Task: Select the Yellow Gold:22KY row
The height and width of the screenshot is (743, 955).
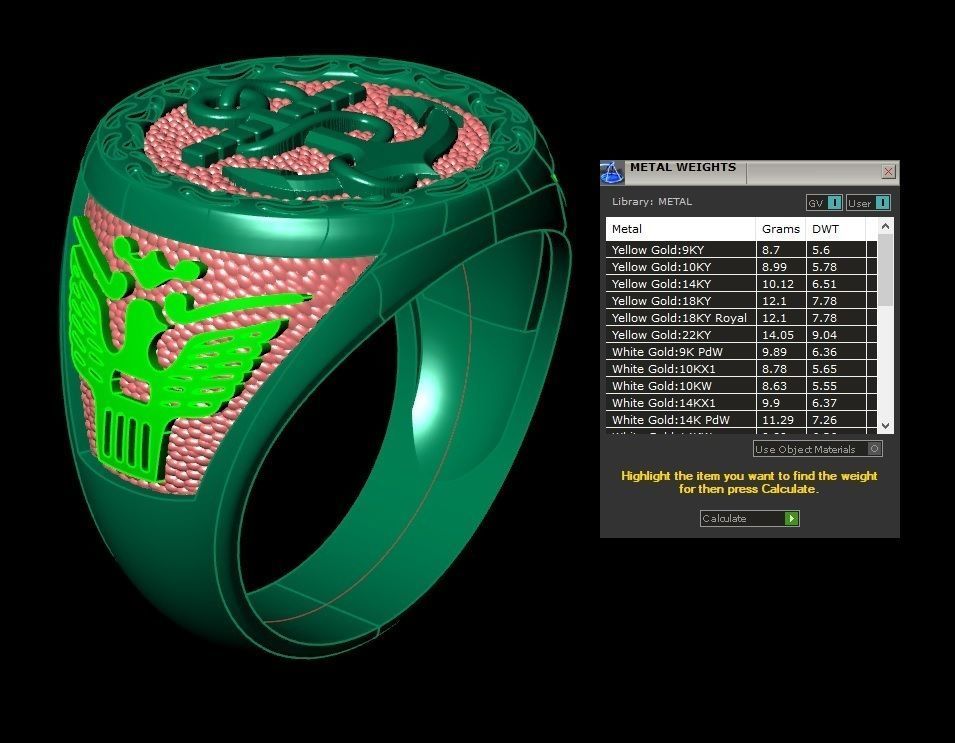Action: coord(741,335)
